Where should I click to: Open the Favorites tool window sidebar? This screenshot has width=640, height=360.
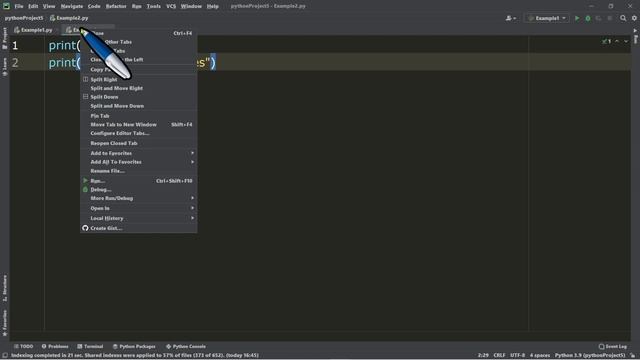click(x=4, y=323)
